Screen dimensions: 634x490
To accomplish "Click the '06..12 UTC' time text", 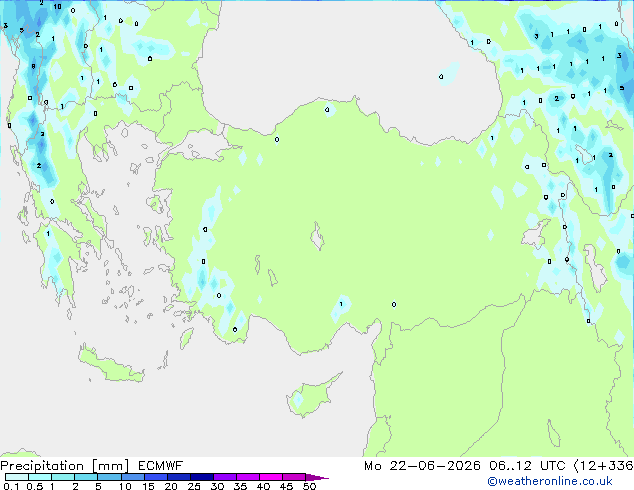I will [527, 466].
